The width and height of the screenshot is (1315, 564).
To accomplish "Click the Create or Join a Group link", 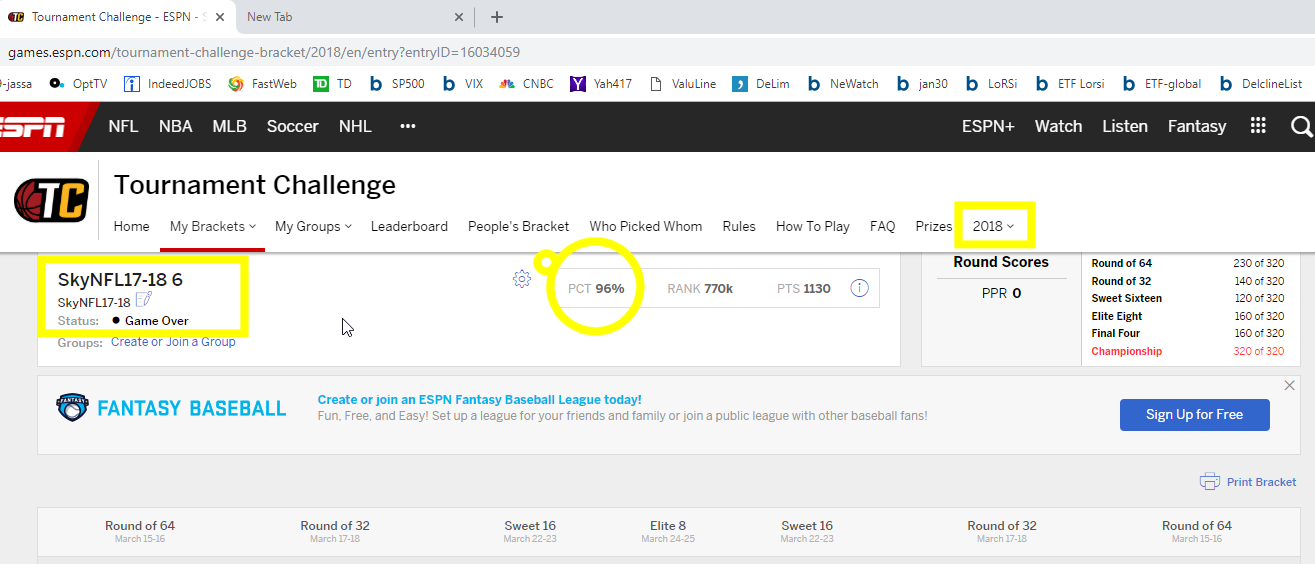I will point(173,342).
